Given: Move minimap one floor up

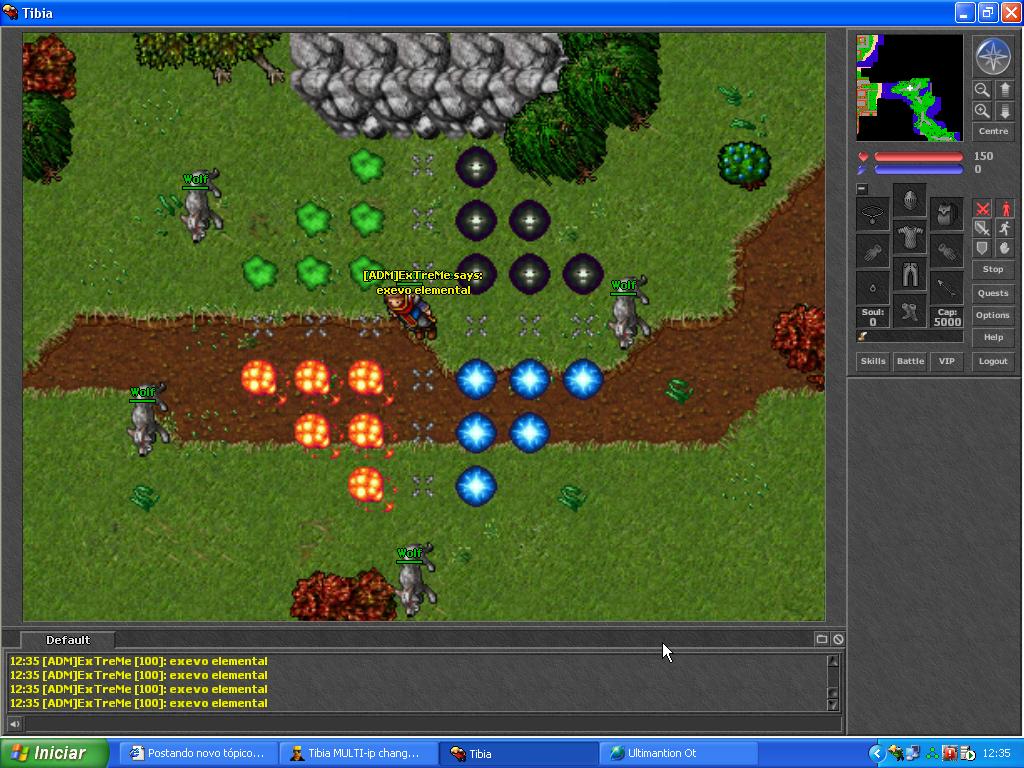Looking at the screenshot, I should pyautogui.click(x=1005, y=89).
